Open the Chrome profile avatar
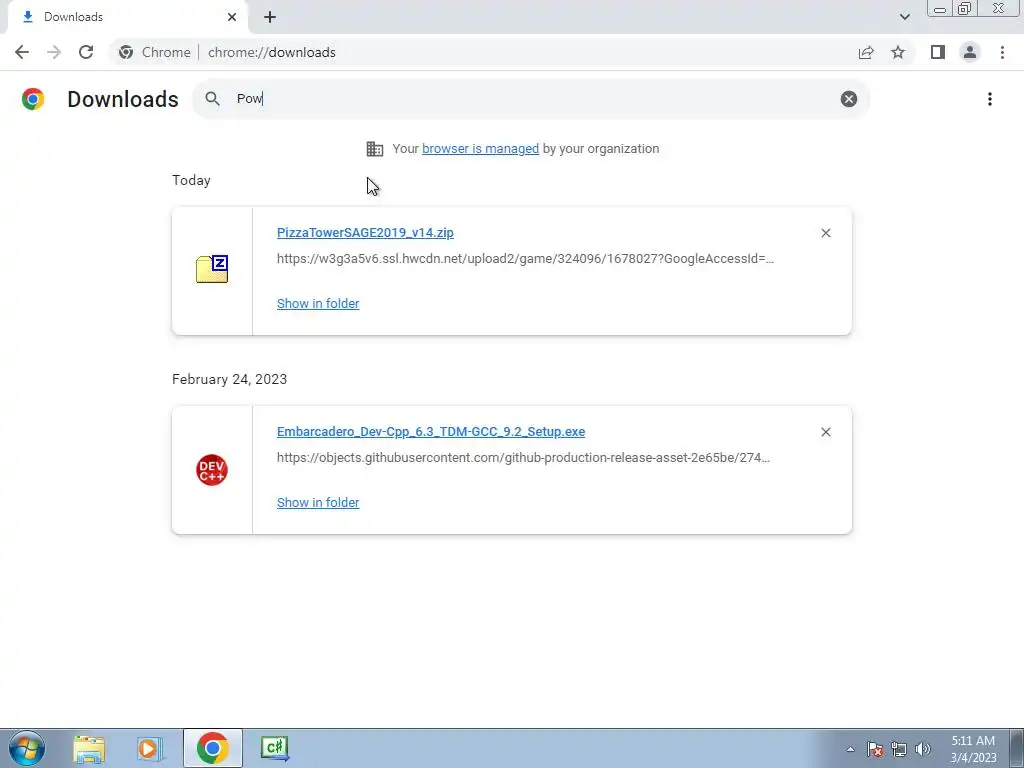This screenshot has width=1024, height=768. 970,52
